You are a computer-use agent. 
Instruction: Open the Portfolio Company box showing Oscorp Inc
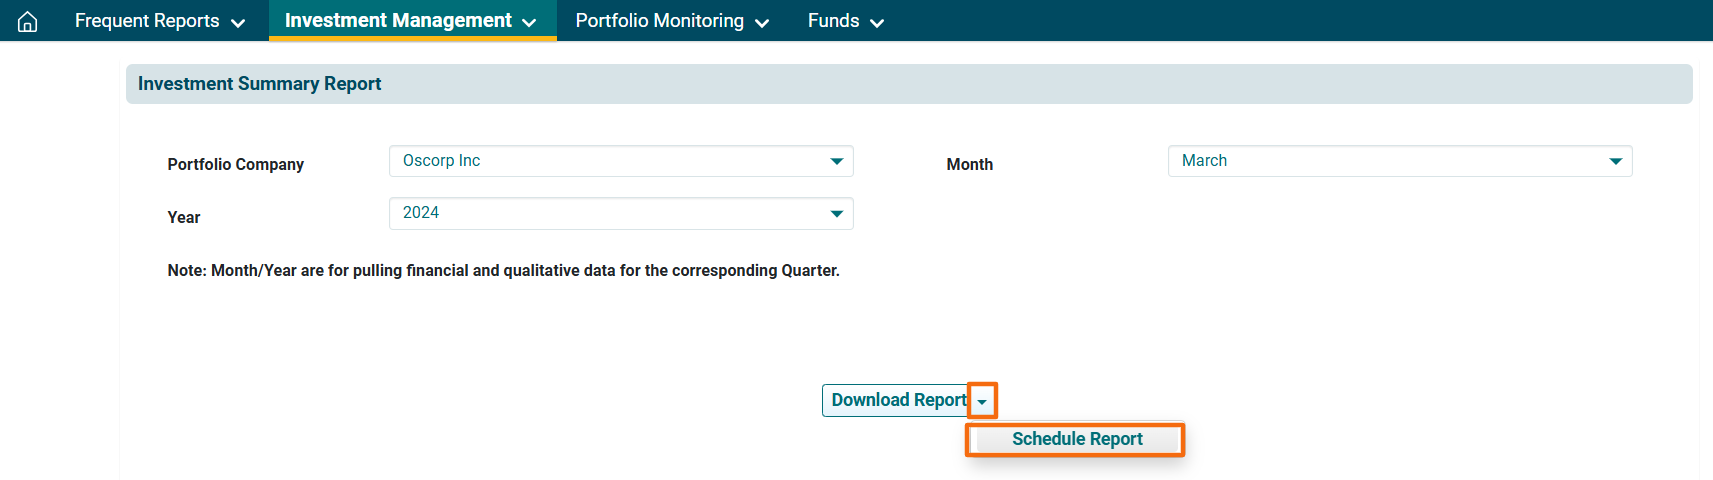coord(610,161)
